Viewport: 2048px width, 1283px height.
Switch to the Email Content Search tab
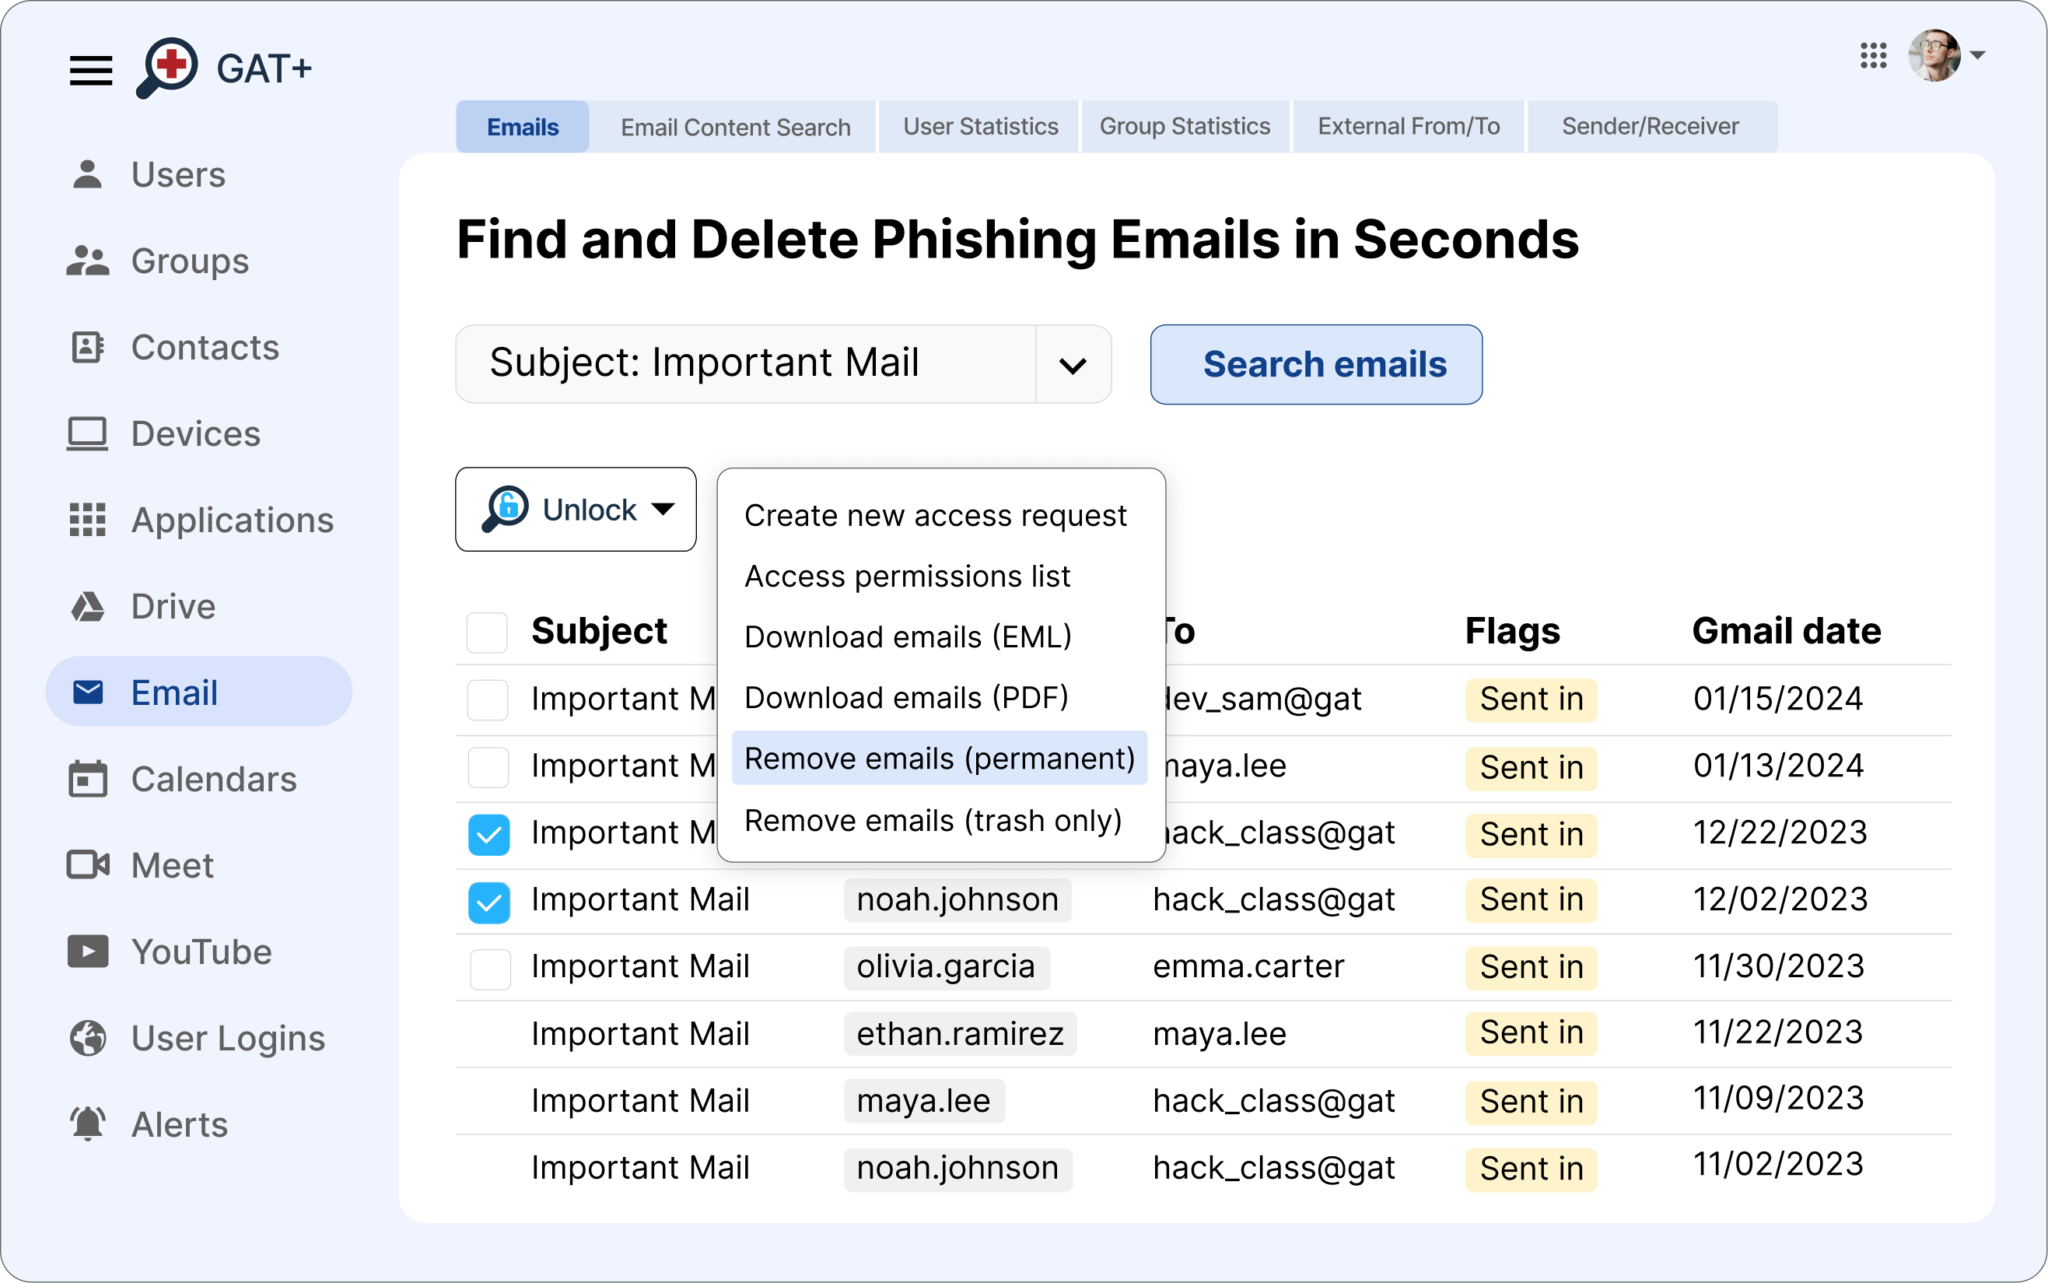pyautogui.click(x=735, y=127)
